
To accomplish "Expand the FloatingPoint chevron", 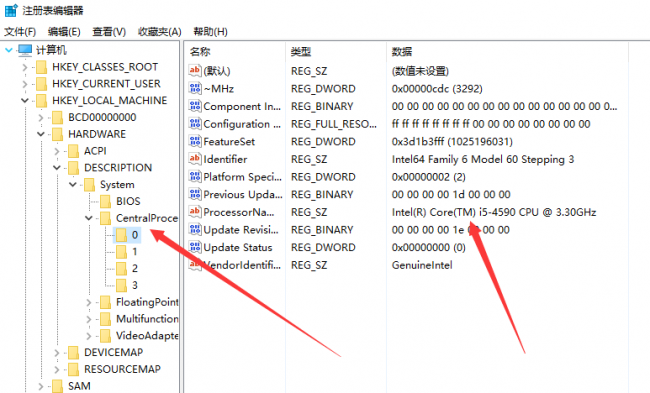I will [x=89, y=302].
